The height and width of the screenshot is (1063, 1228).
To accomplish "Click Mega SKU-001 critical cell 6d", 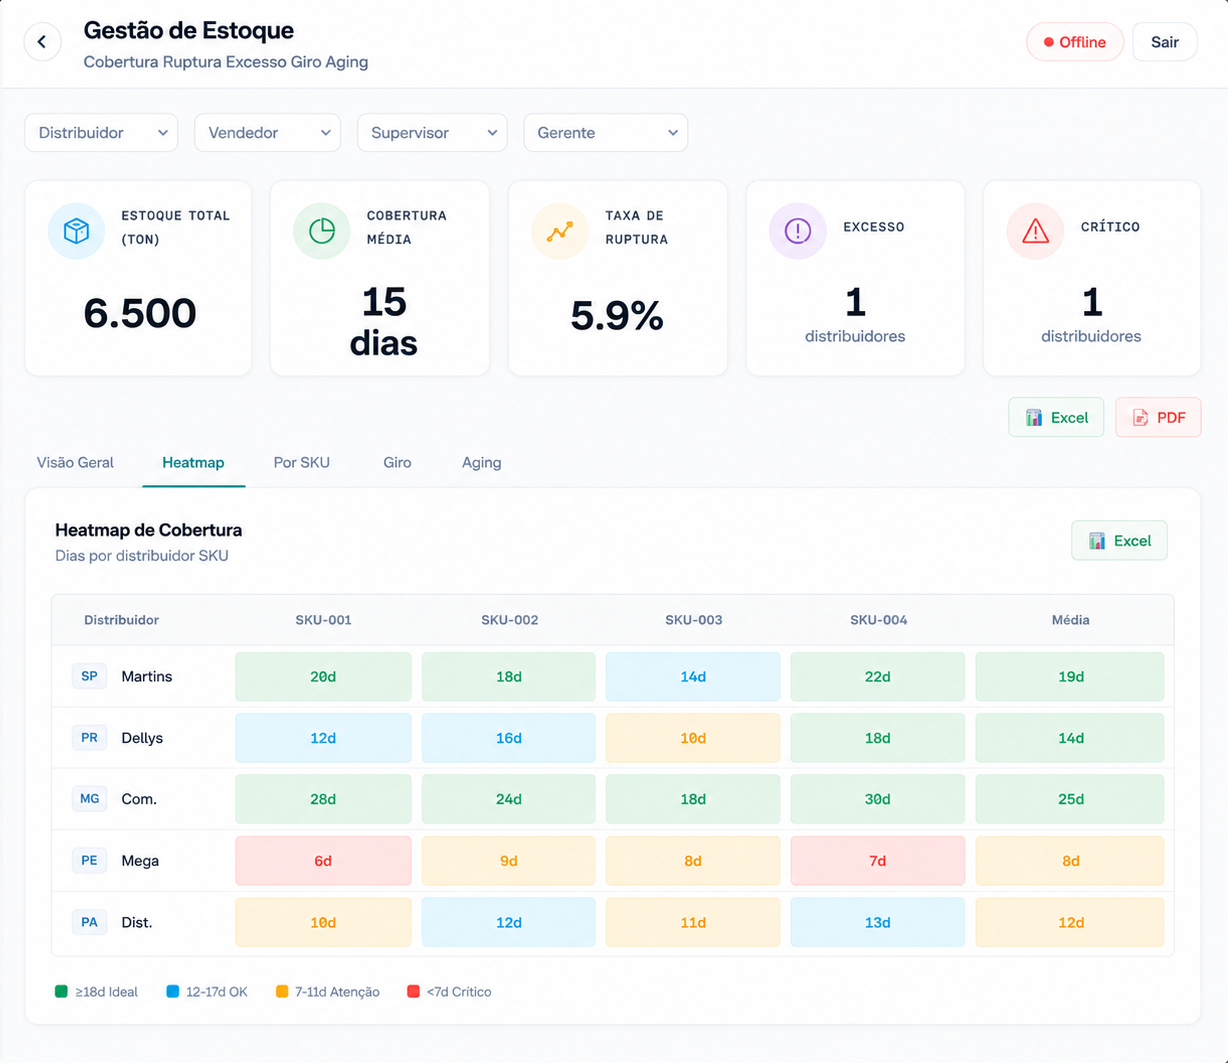I will 323,861.
